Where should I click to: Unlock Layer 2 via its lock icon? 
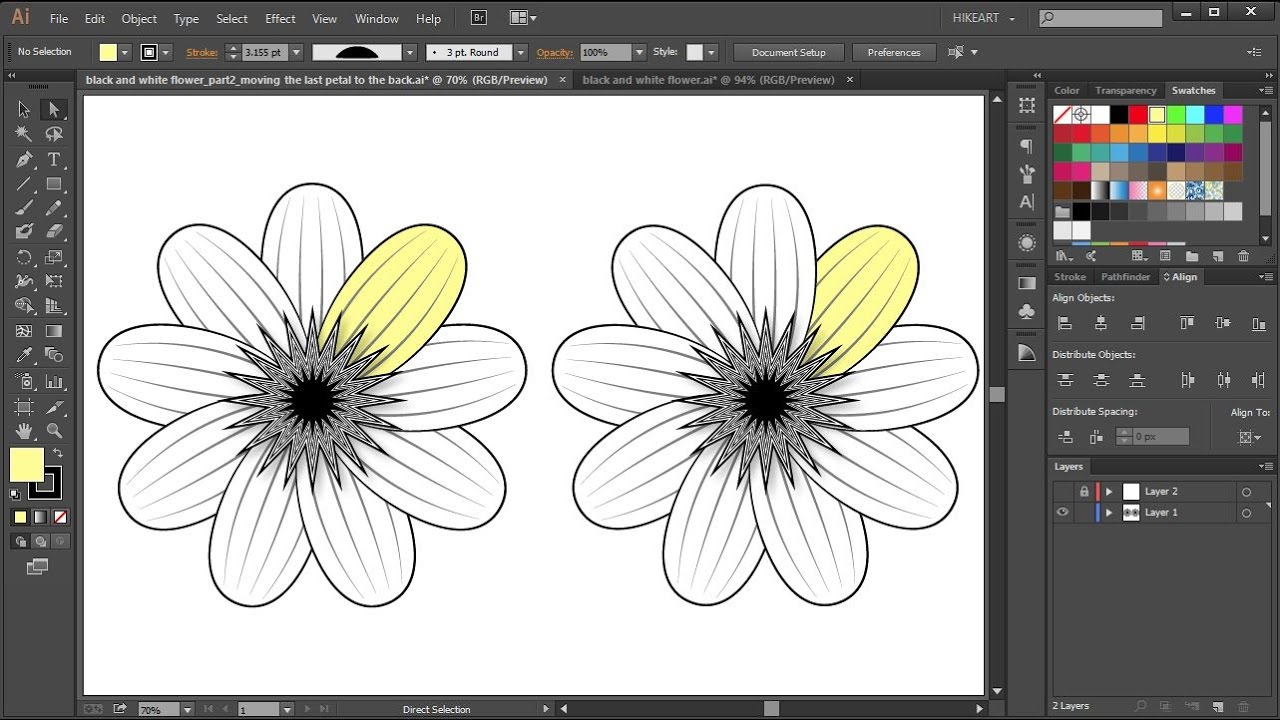point(1084,492)
